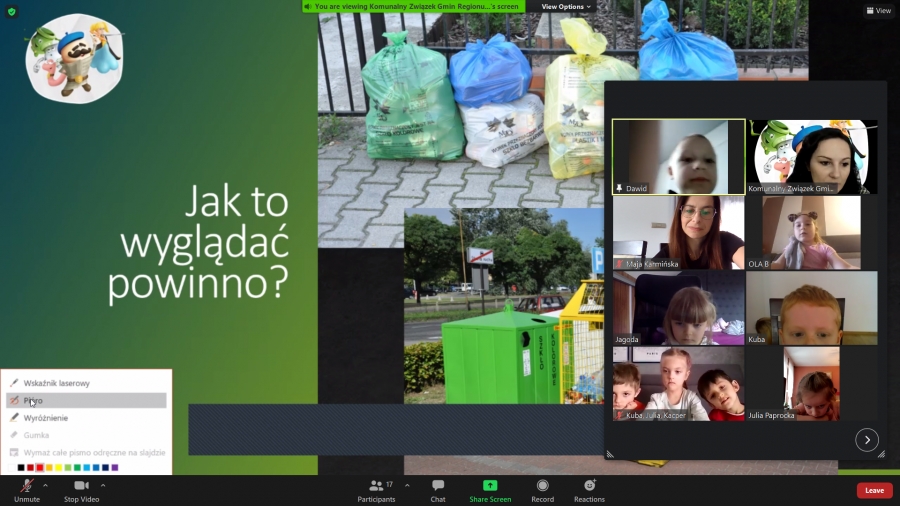The image size is (900, 506).
Task: Select Dawid's video tile
Action: [x=678, y=157]
